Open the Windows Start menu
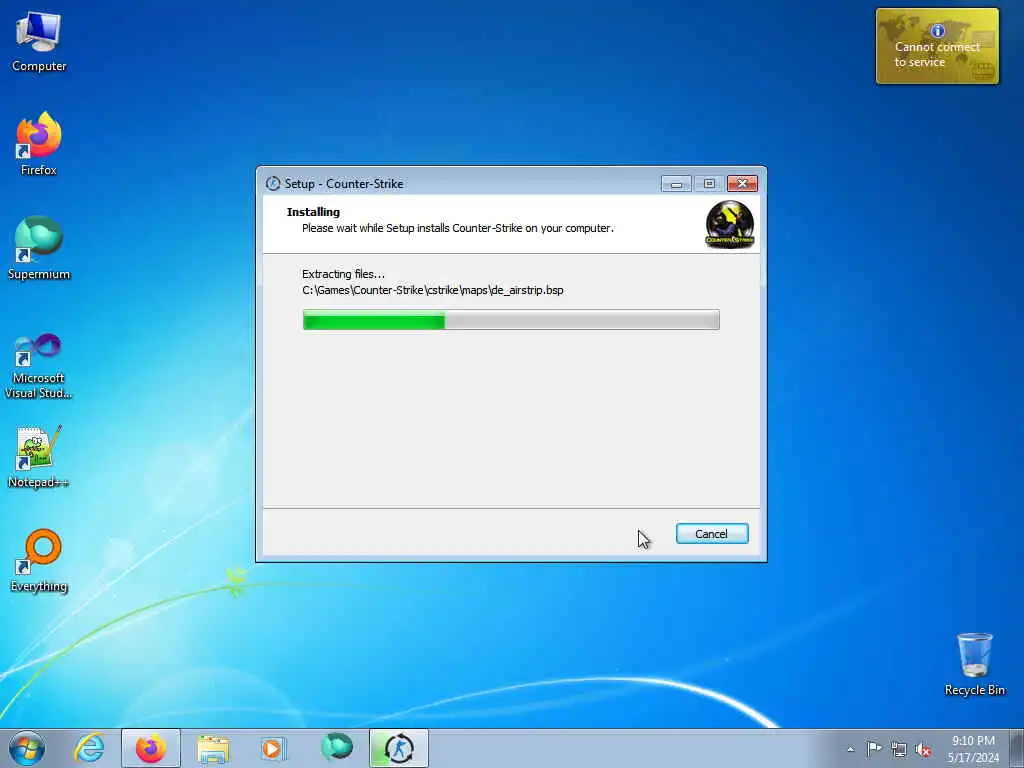1024x768 pixels. (x=27, y=748)
